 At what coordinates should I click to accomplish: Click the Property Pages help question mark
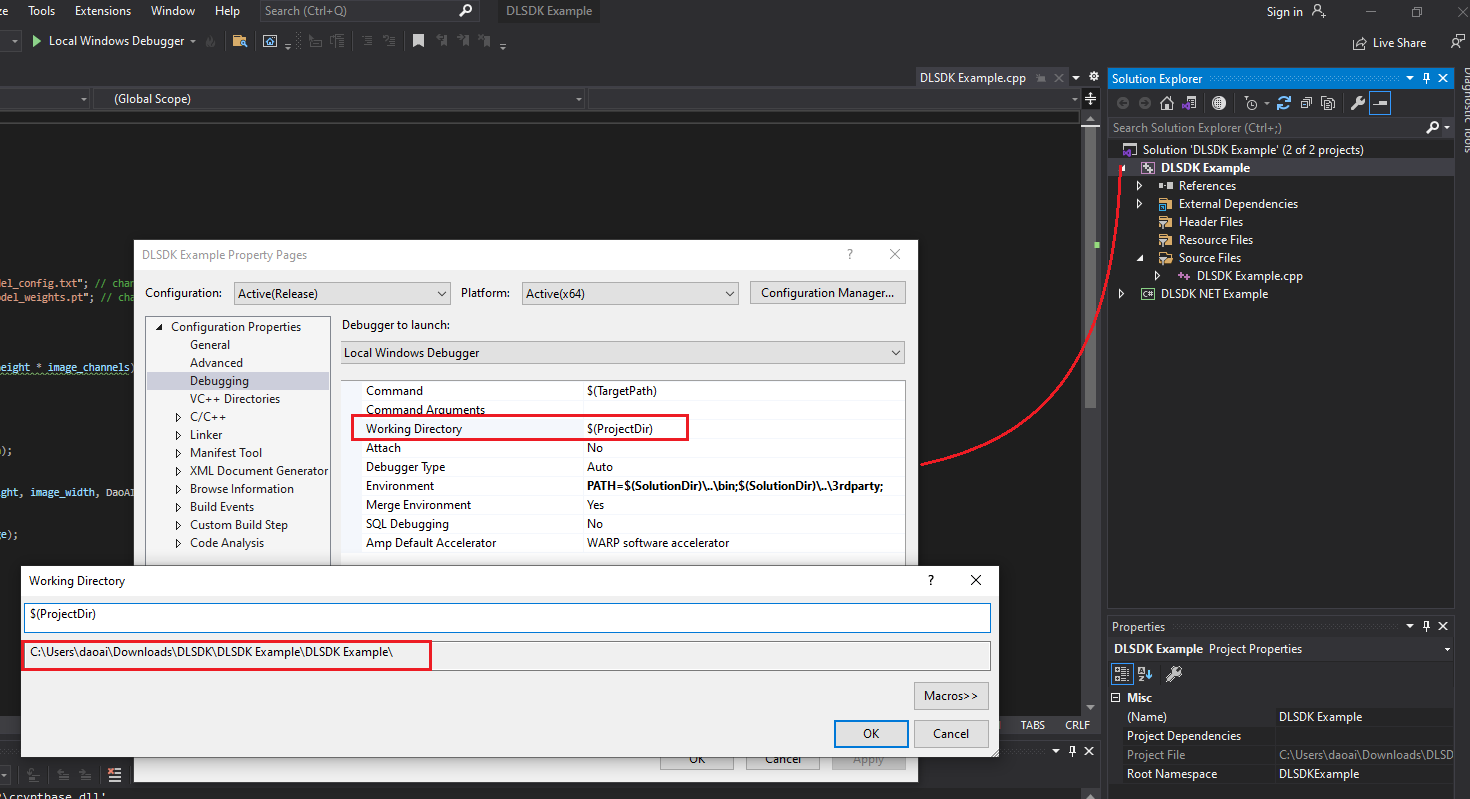pos(850,254)
